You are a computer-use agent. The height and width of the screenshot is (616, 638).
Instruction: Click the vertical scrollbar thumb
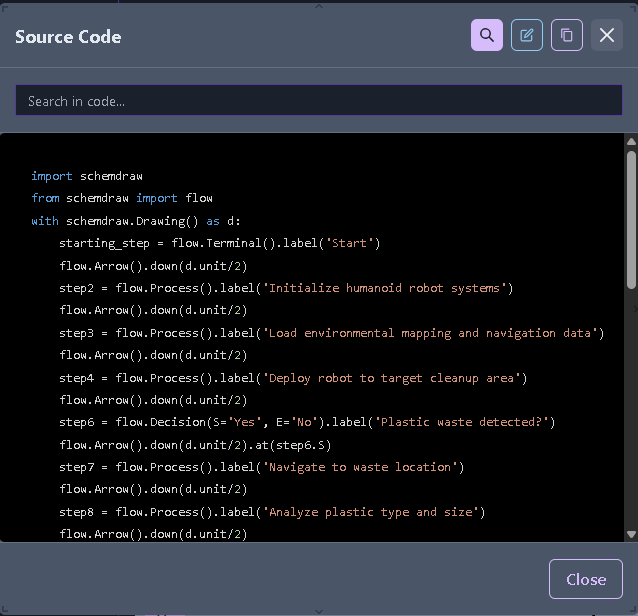[x=631, y=220]
